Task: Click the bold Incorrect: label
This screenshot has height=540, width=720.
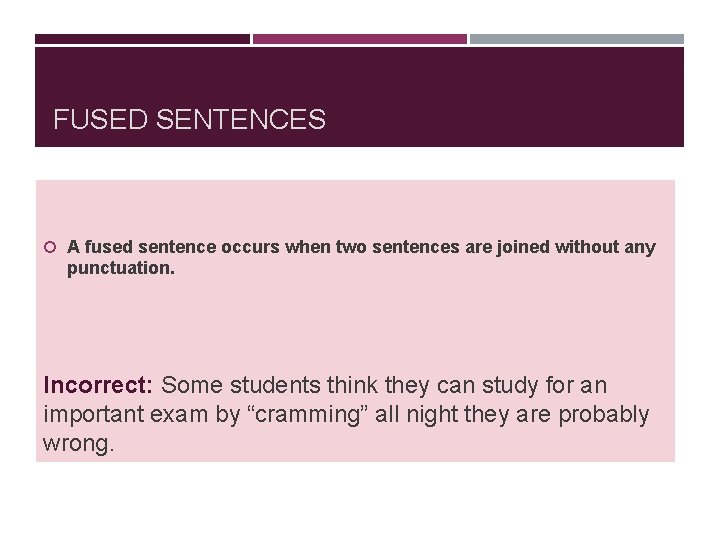Action: coord(98,385)
